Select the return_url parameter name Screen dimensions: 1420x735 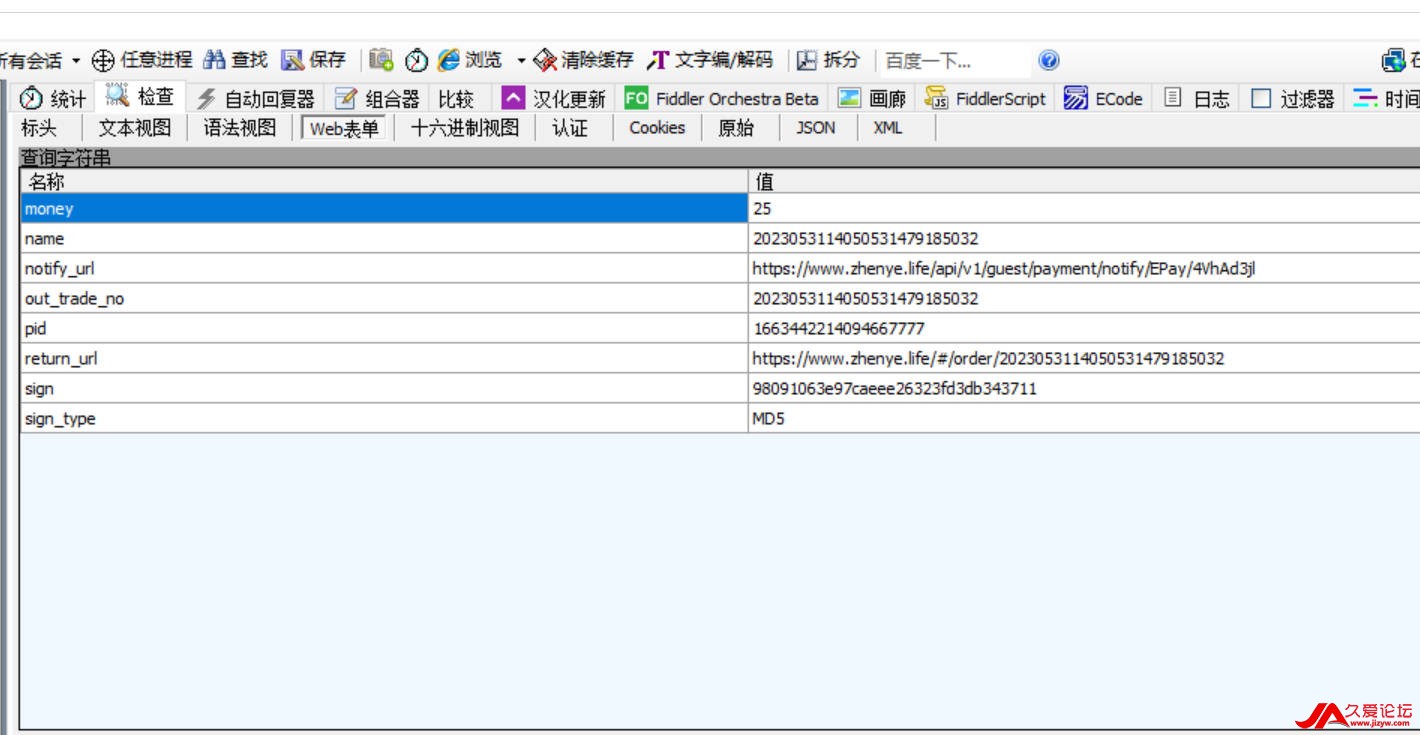click(384, 358)
